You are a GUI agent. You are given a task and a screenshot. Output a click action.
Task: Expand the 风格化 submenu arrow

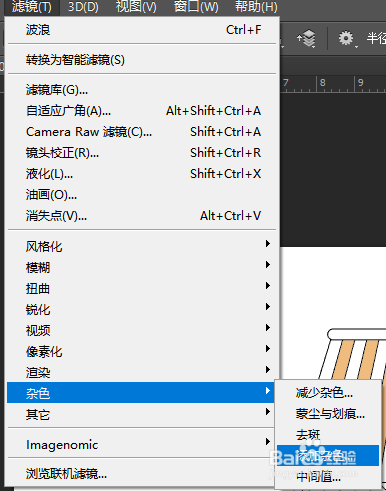point(267,244)
